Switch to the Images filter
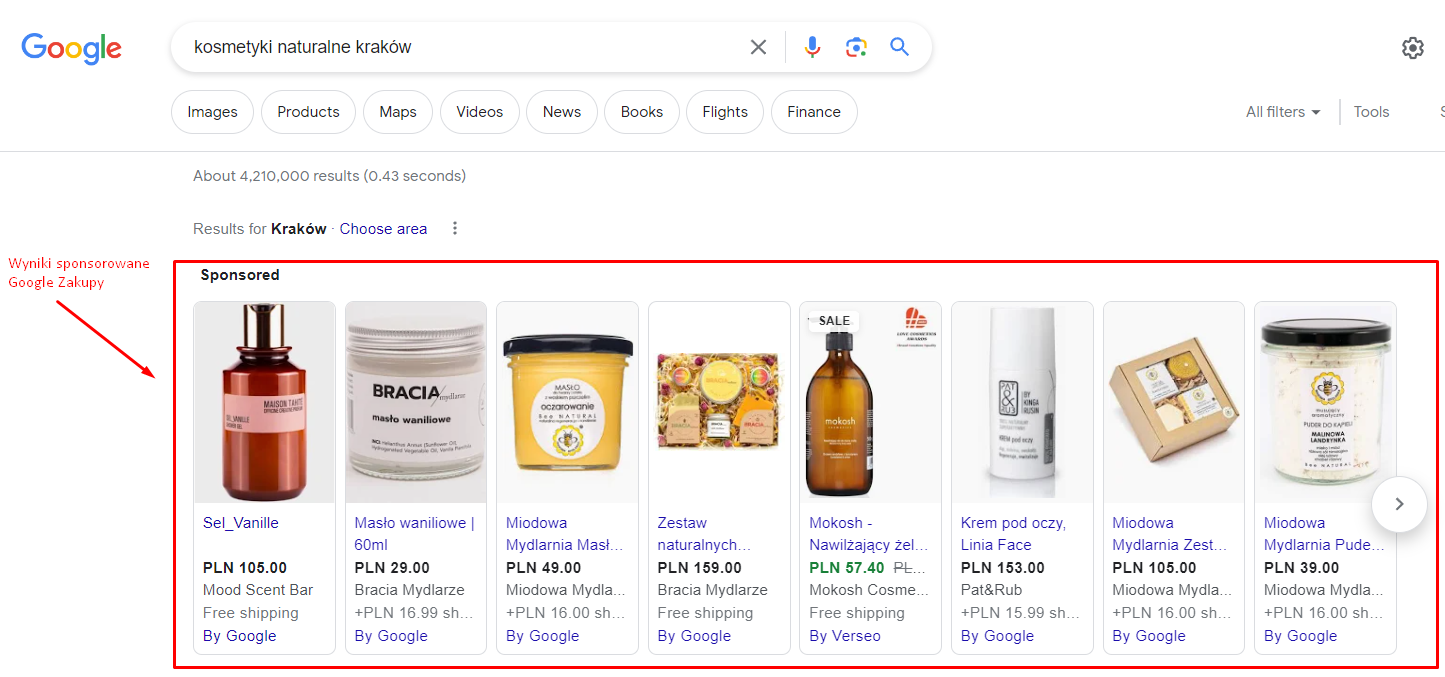 pyautogui.click(x=213, y=112)
